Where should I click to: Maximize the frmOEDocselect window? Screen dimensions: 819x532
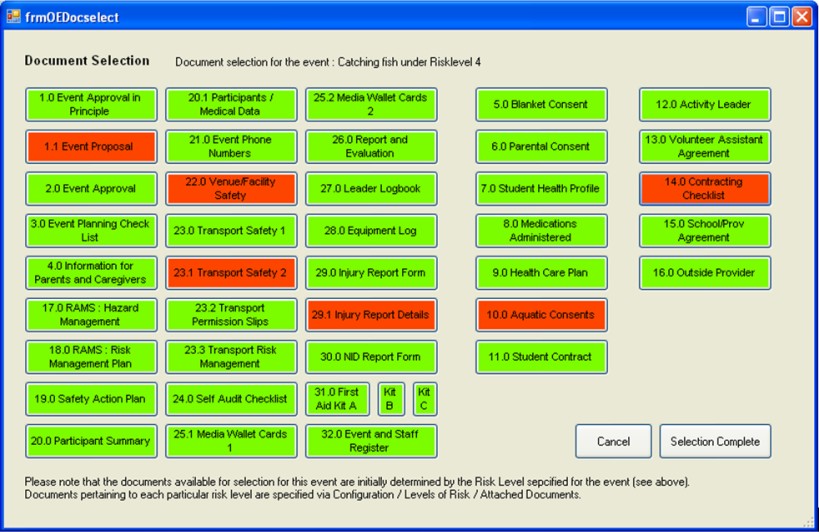click(x=779, y=17)
